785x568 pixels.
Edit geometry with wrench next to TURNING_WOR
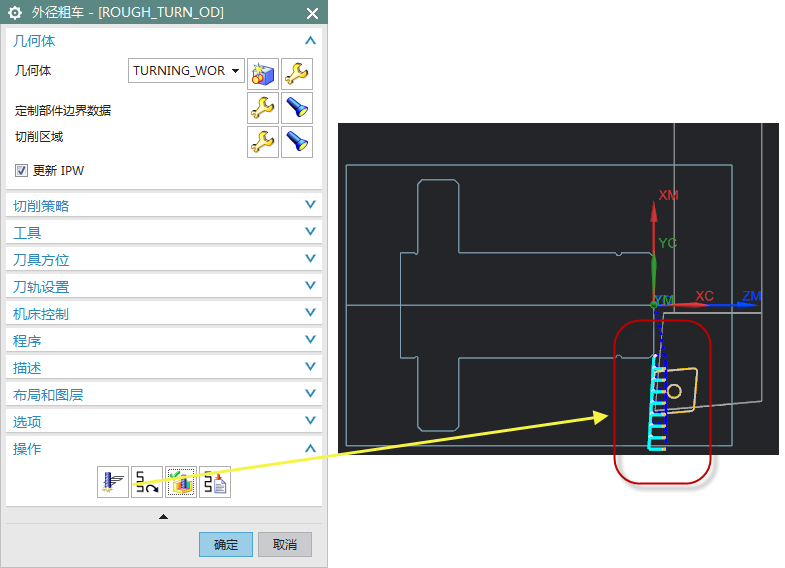(297, 74)
